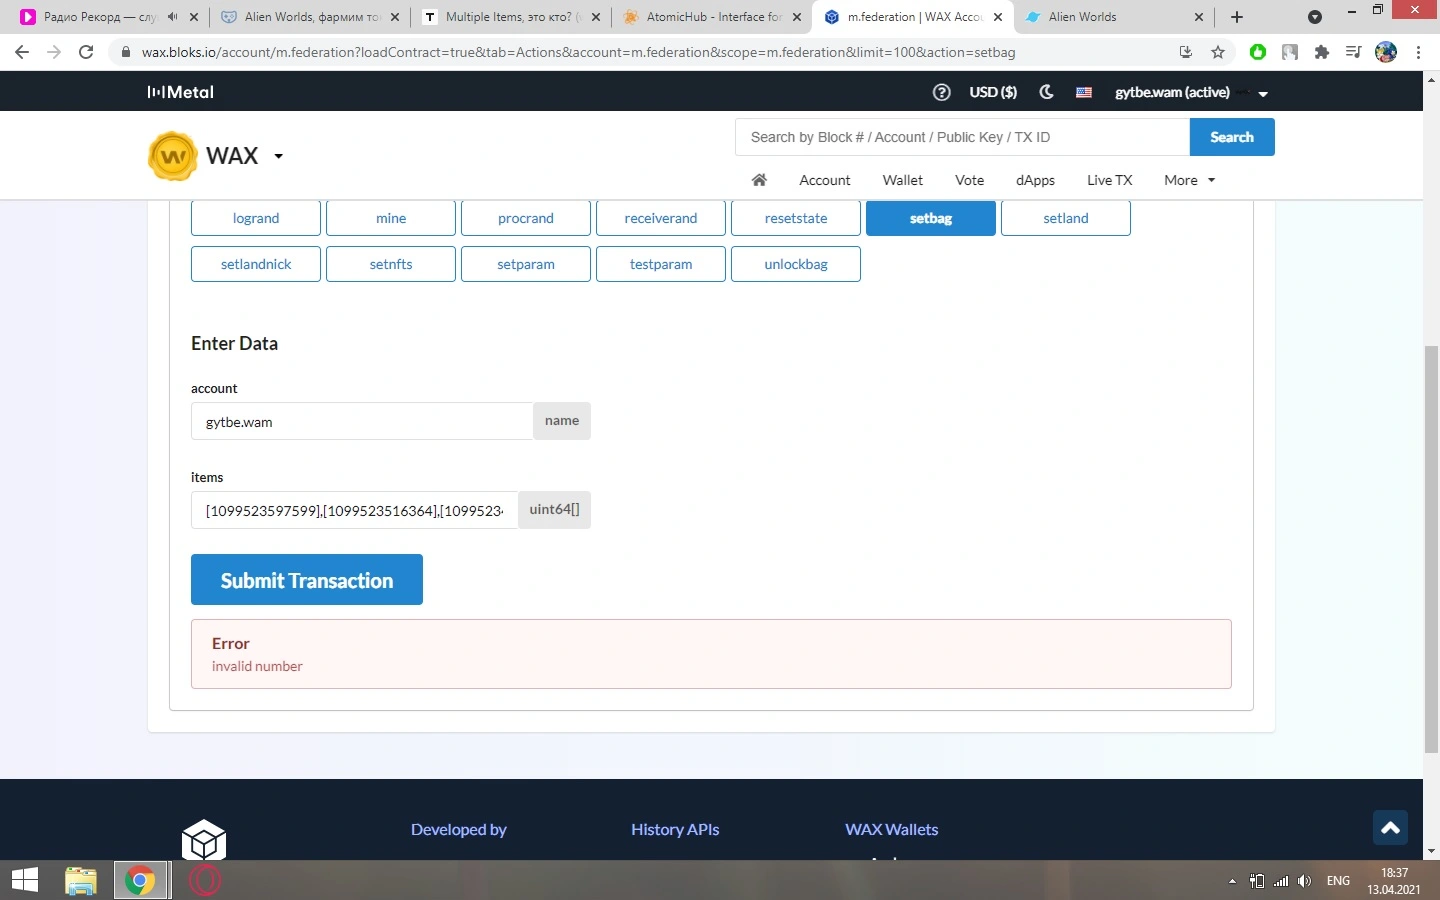The image size is (1440, 900).
Task: Open the Account menu item
Action: point(825,180)
